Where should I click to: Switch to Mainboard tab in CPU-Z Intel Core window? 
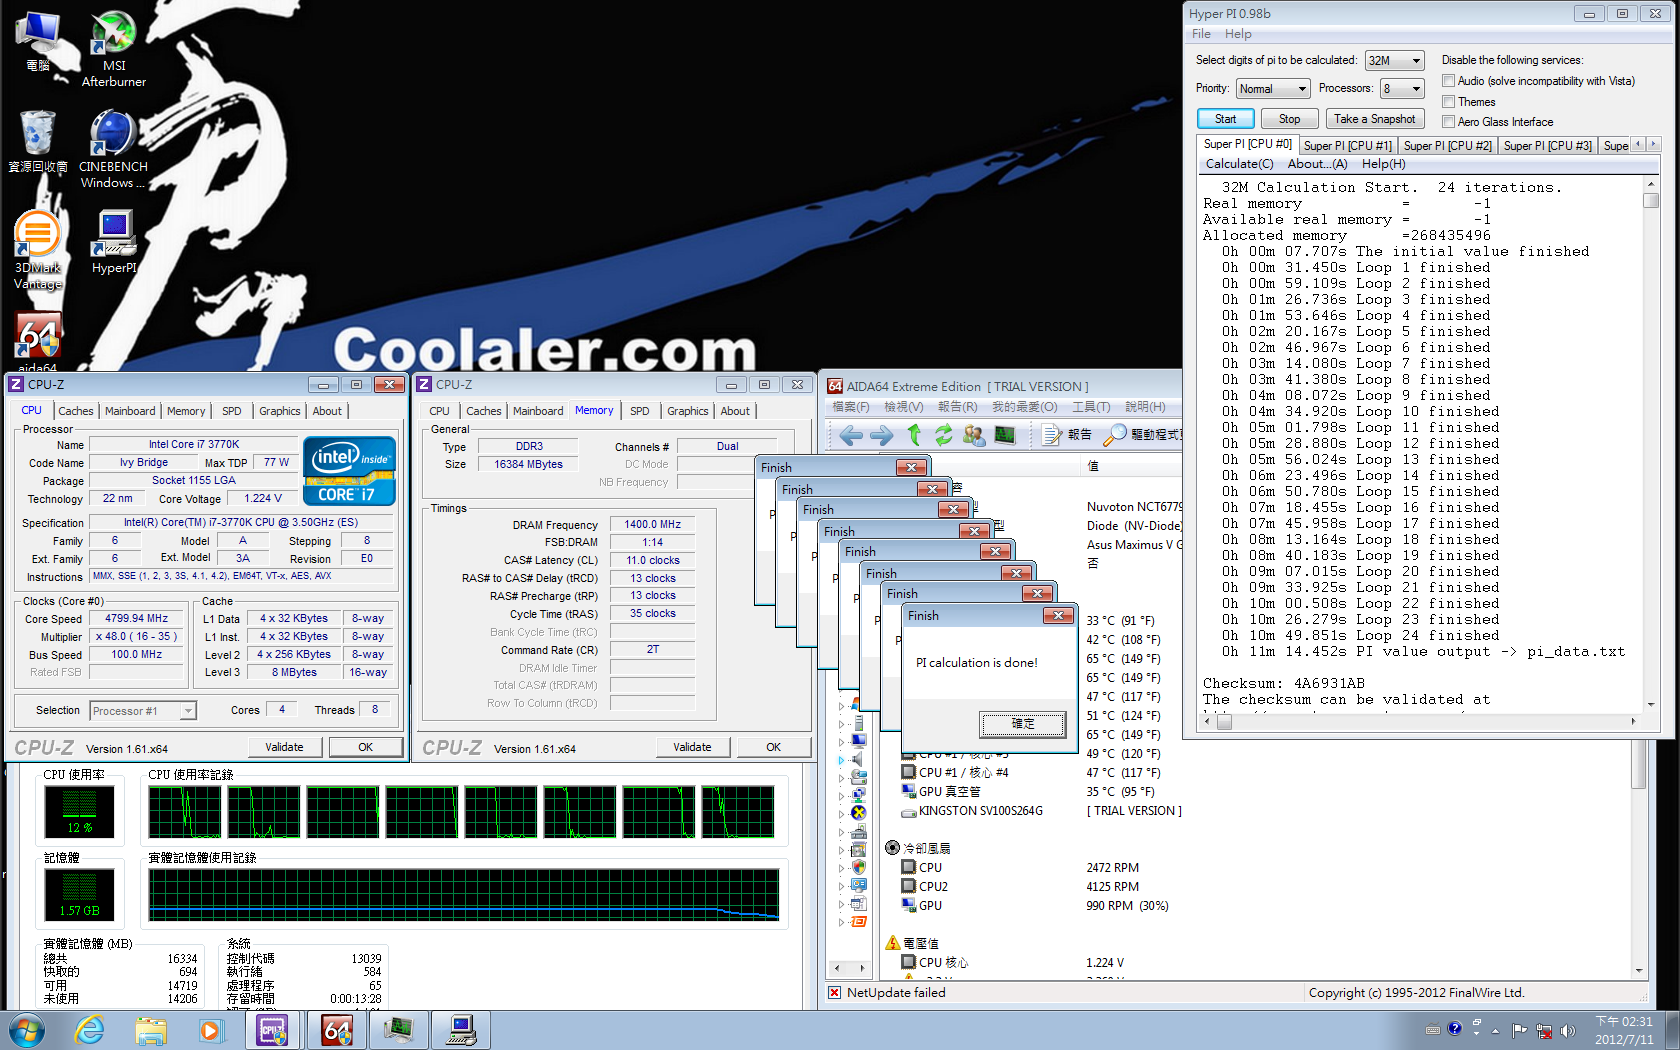[130, 411]
